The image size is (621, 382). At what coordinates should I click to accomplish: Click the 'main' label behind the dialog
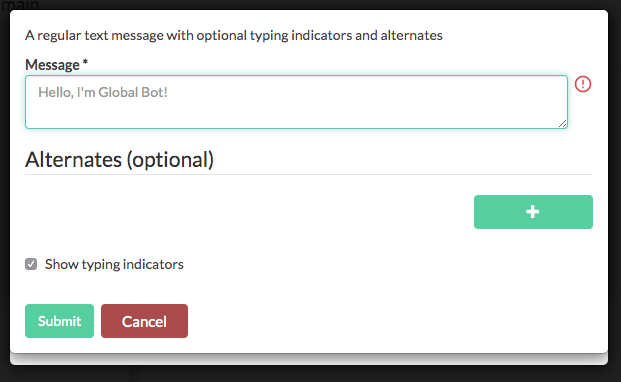pos(20,5)
